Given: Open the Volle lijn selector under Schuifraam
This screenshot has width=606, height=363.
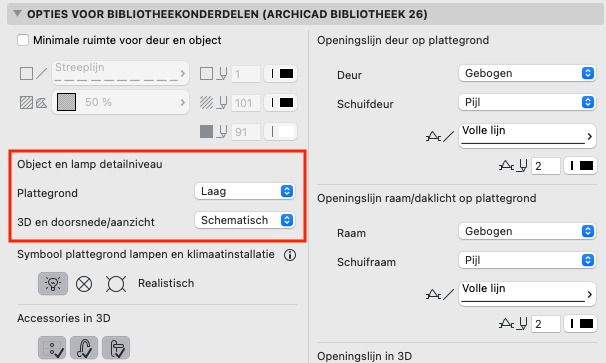Looking at the screenshot, I should 528,294.
